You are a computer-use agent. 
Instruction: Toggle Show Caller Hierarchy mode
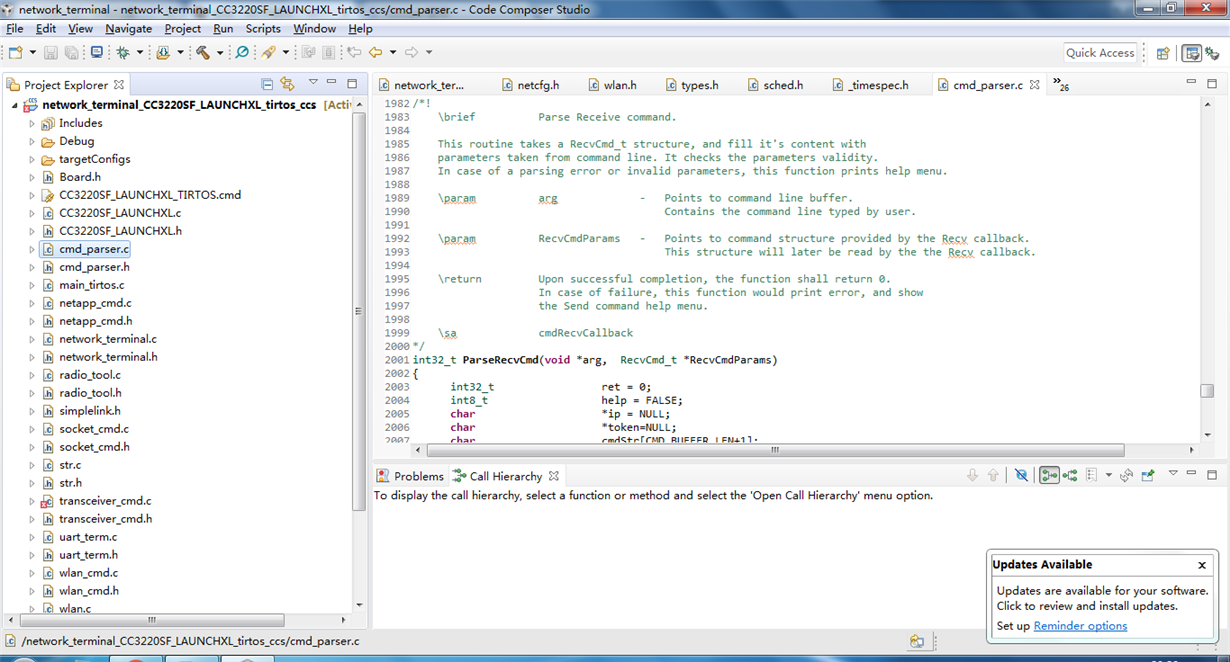1049,475
